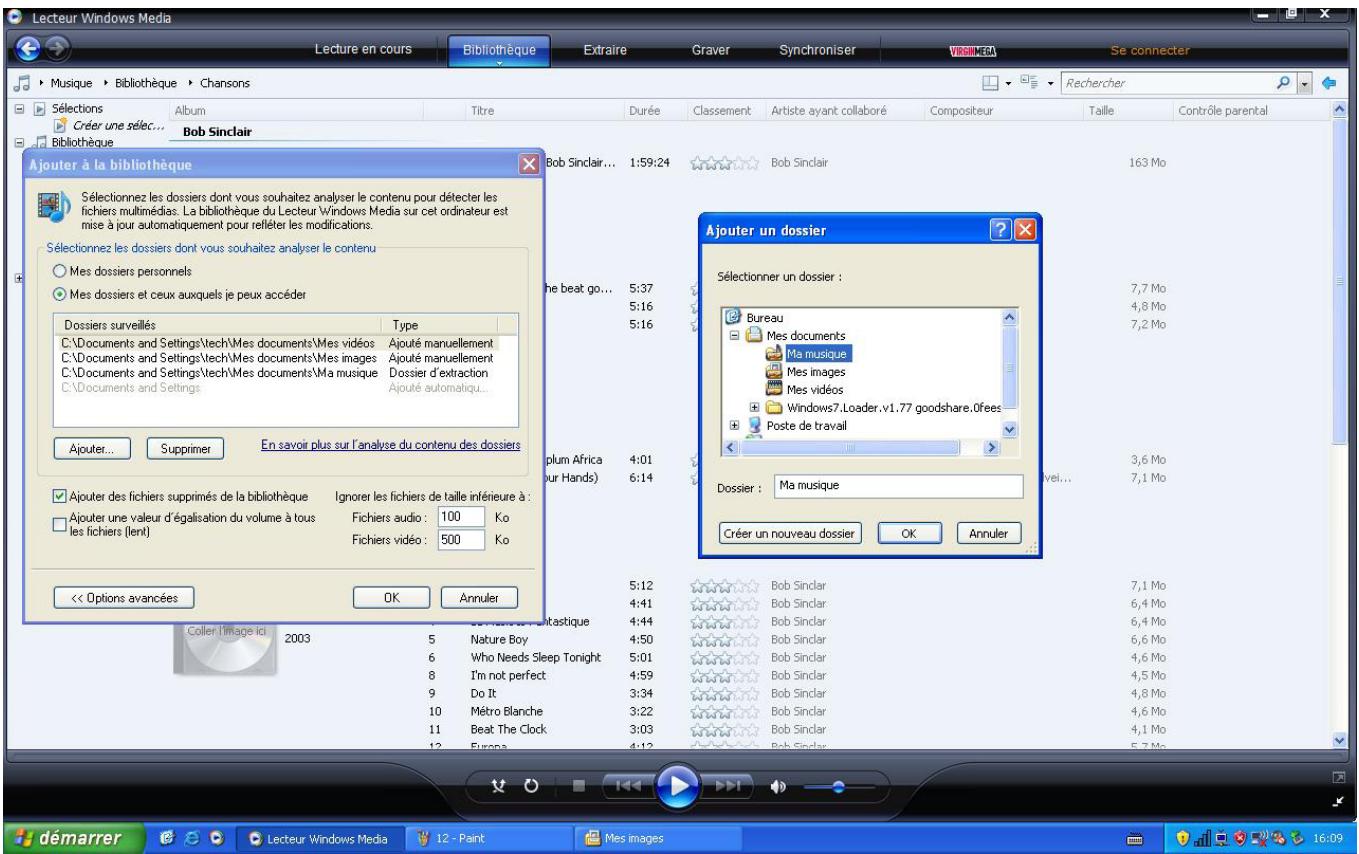Click the Bureau desktop icon in folder tree
This screenshot has height=854, width=1359.
pos(734,318)
